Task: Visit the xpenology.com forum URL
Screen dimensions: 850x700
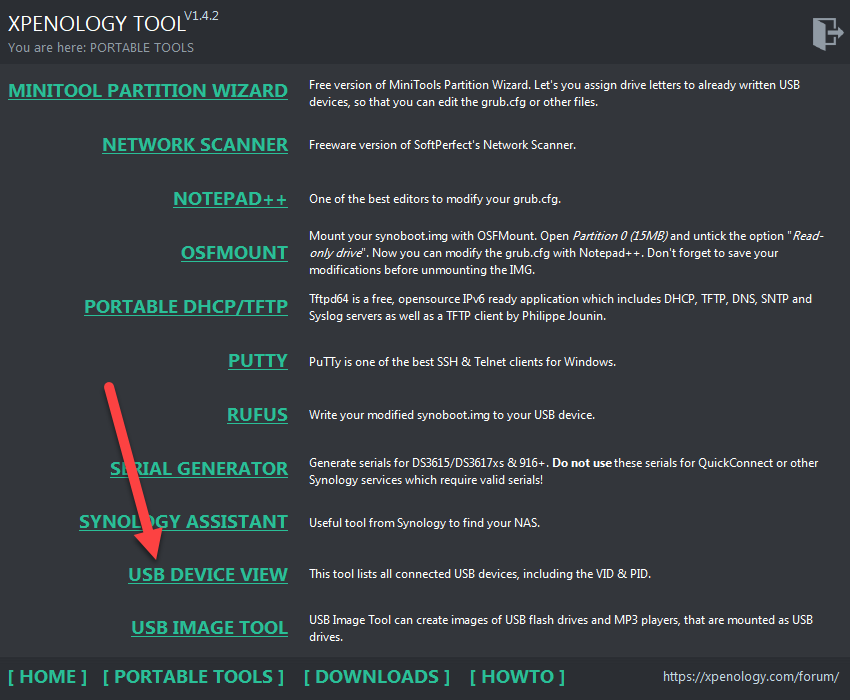Action: tap(751, 678)
